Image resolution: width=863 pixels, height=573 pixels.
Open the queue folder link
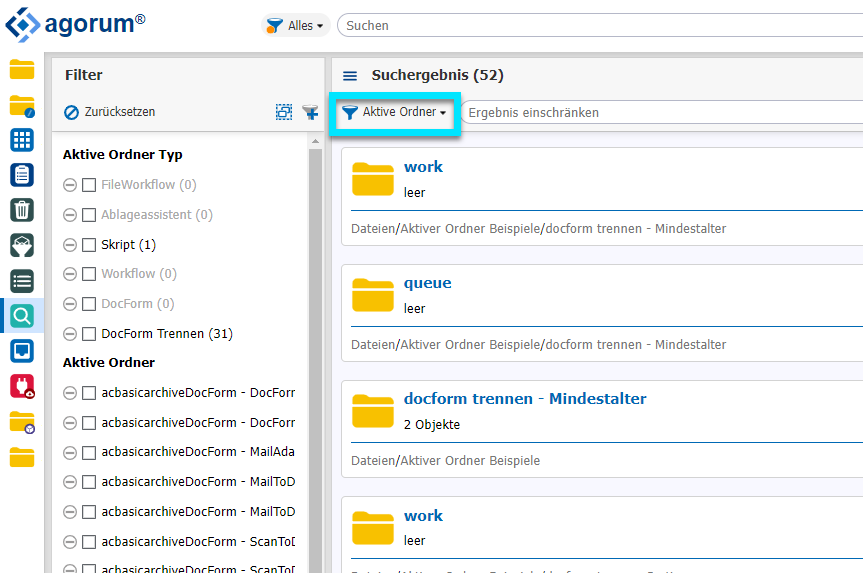[x=427, y=283]
